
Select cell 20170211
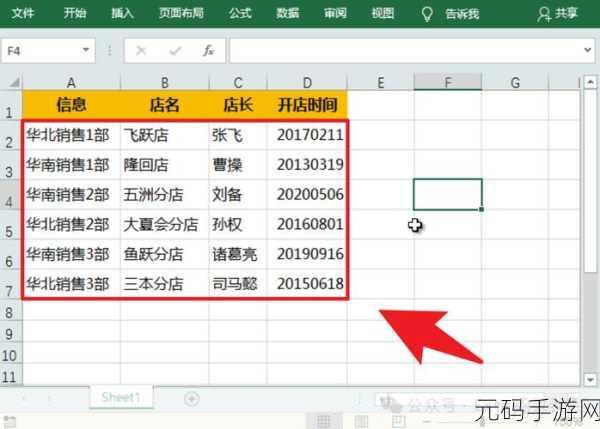307,135
